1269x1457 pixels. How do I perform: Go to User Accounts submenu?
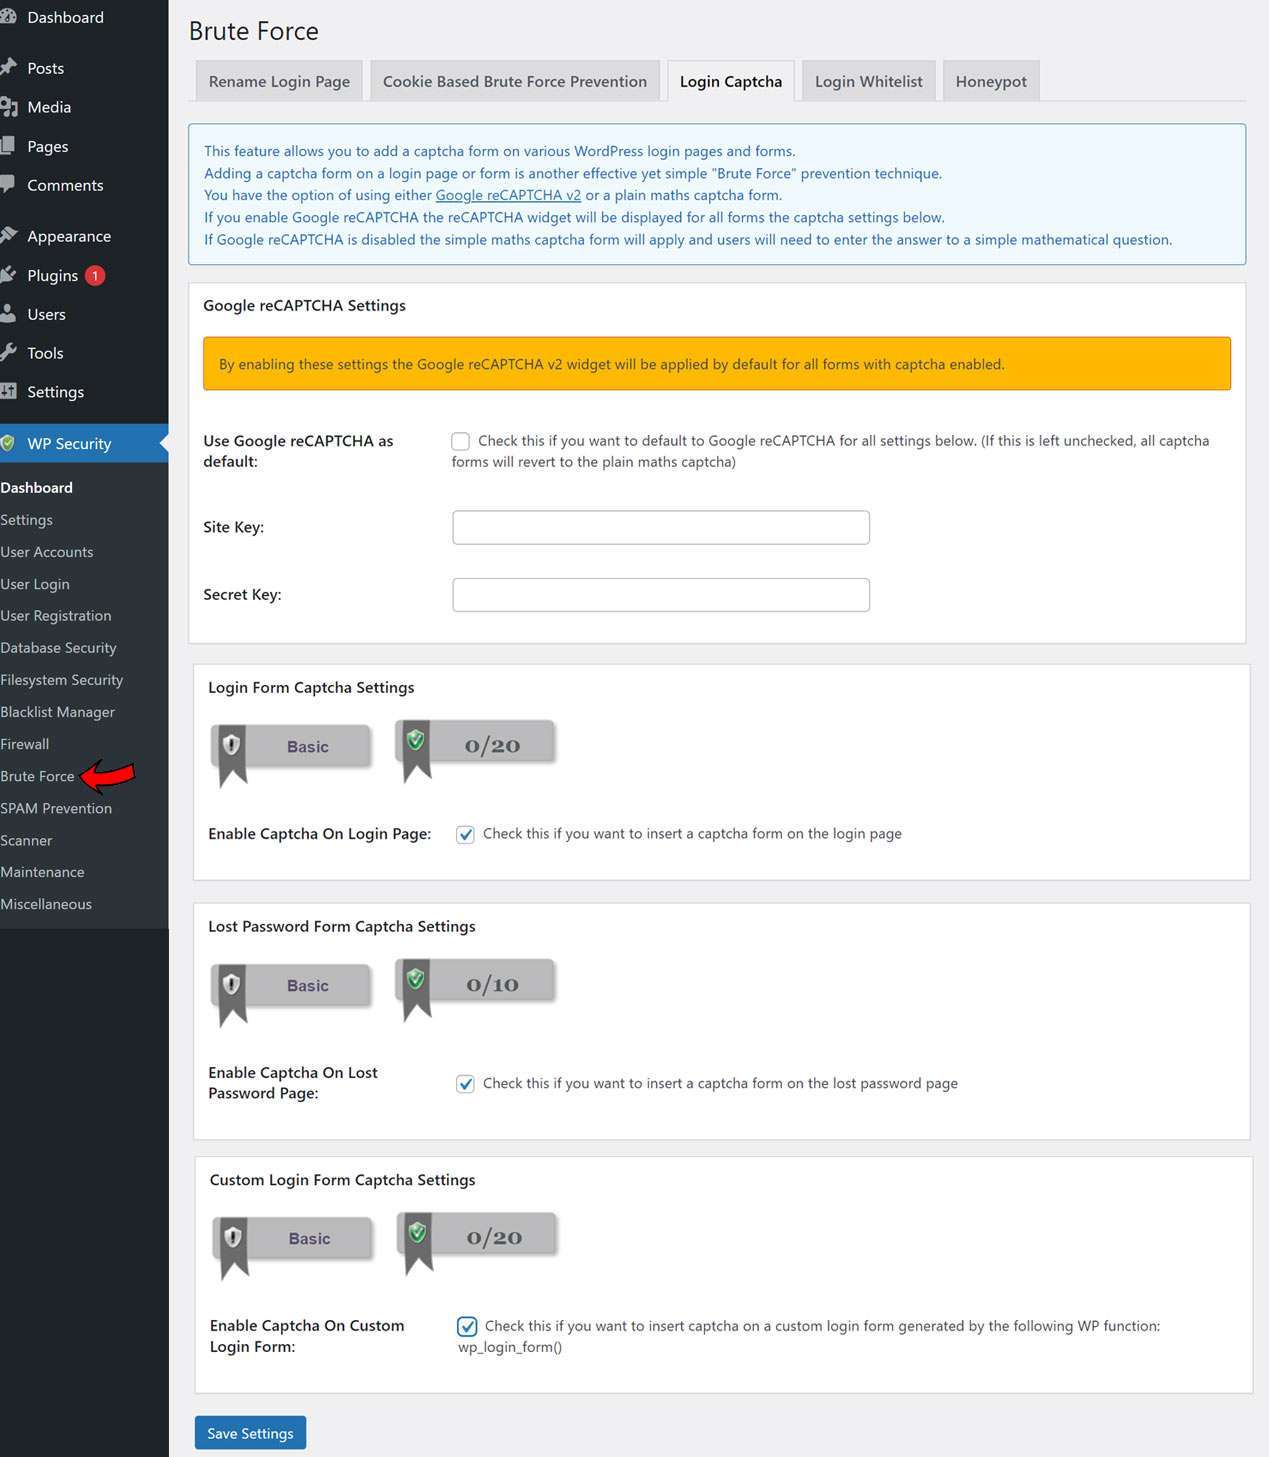coord(47,552)
